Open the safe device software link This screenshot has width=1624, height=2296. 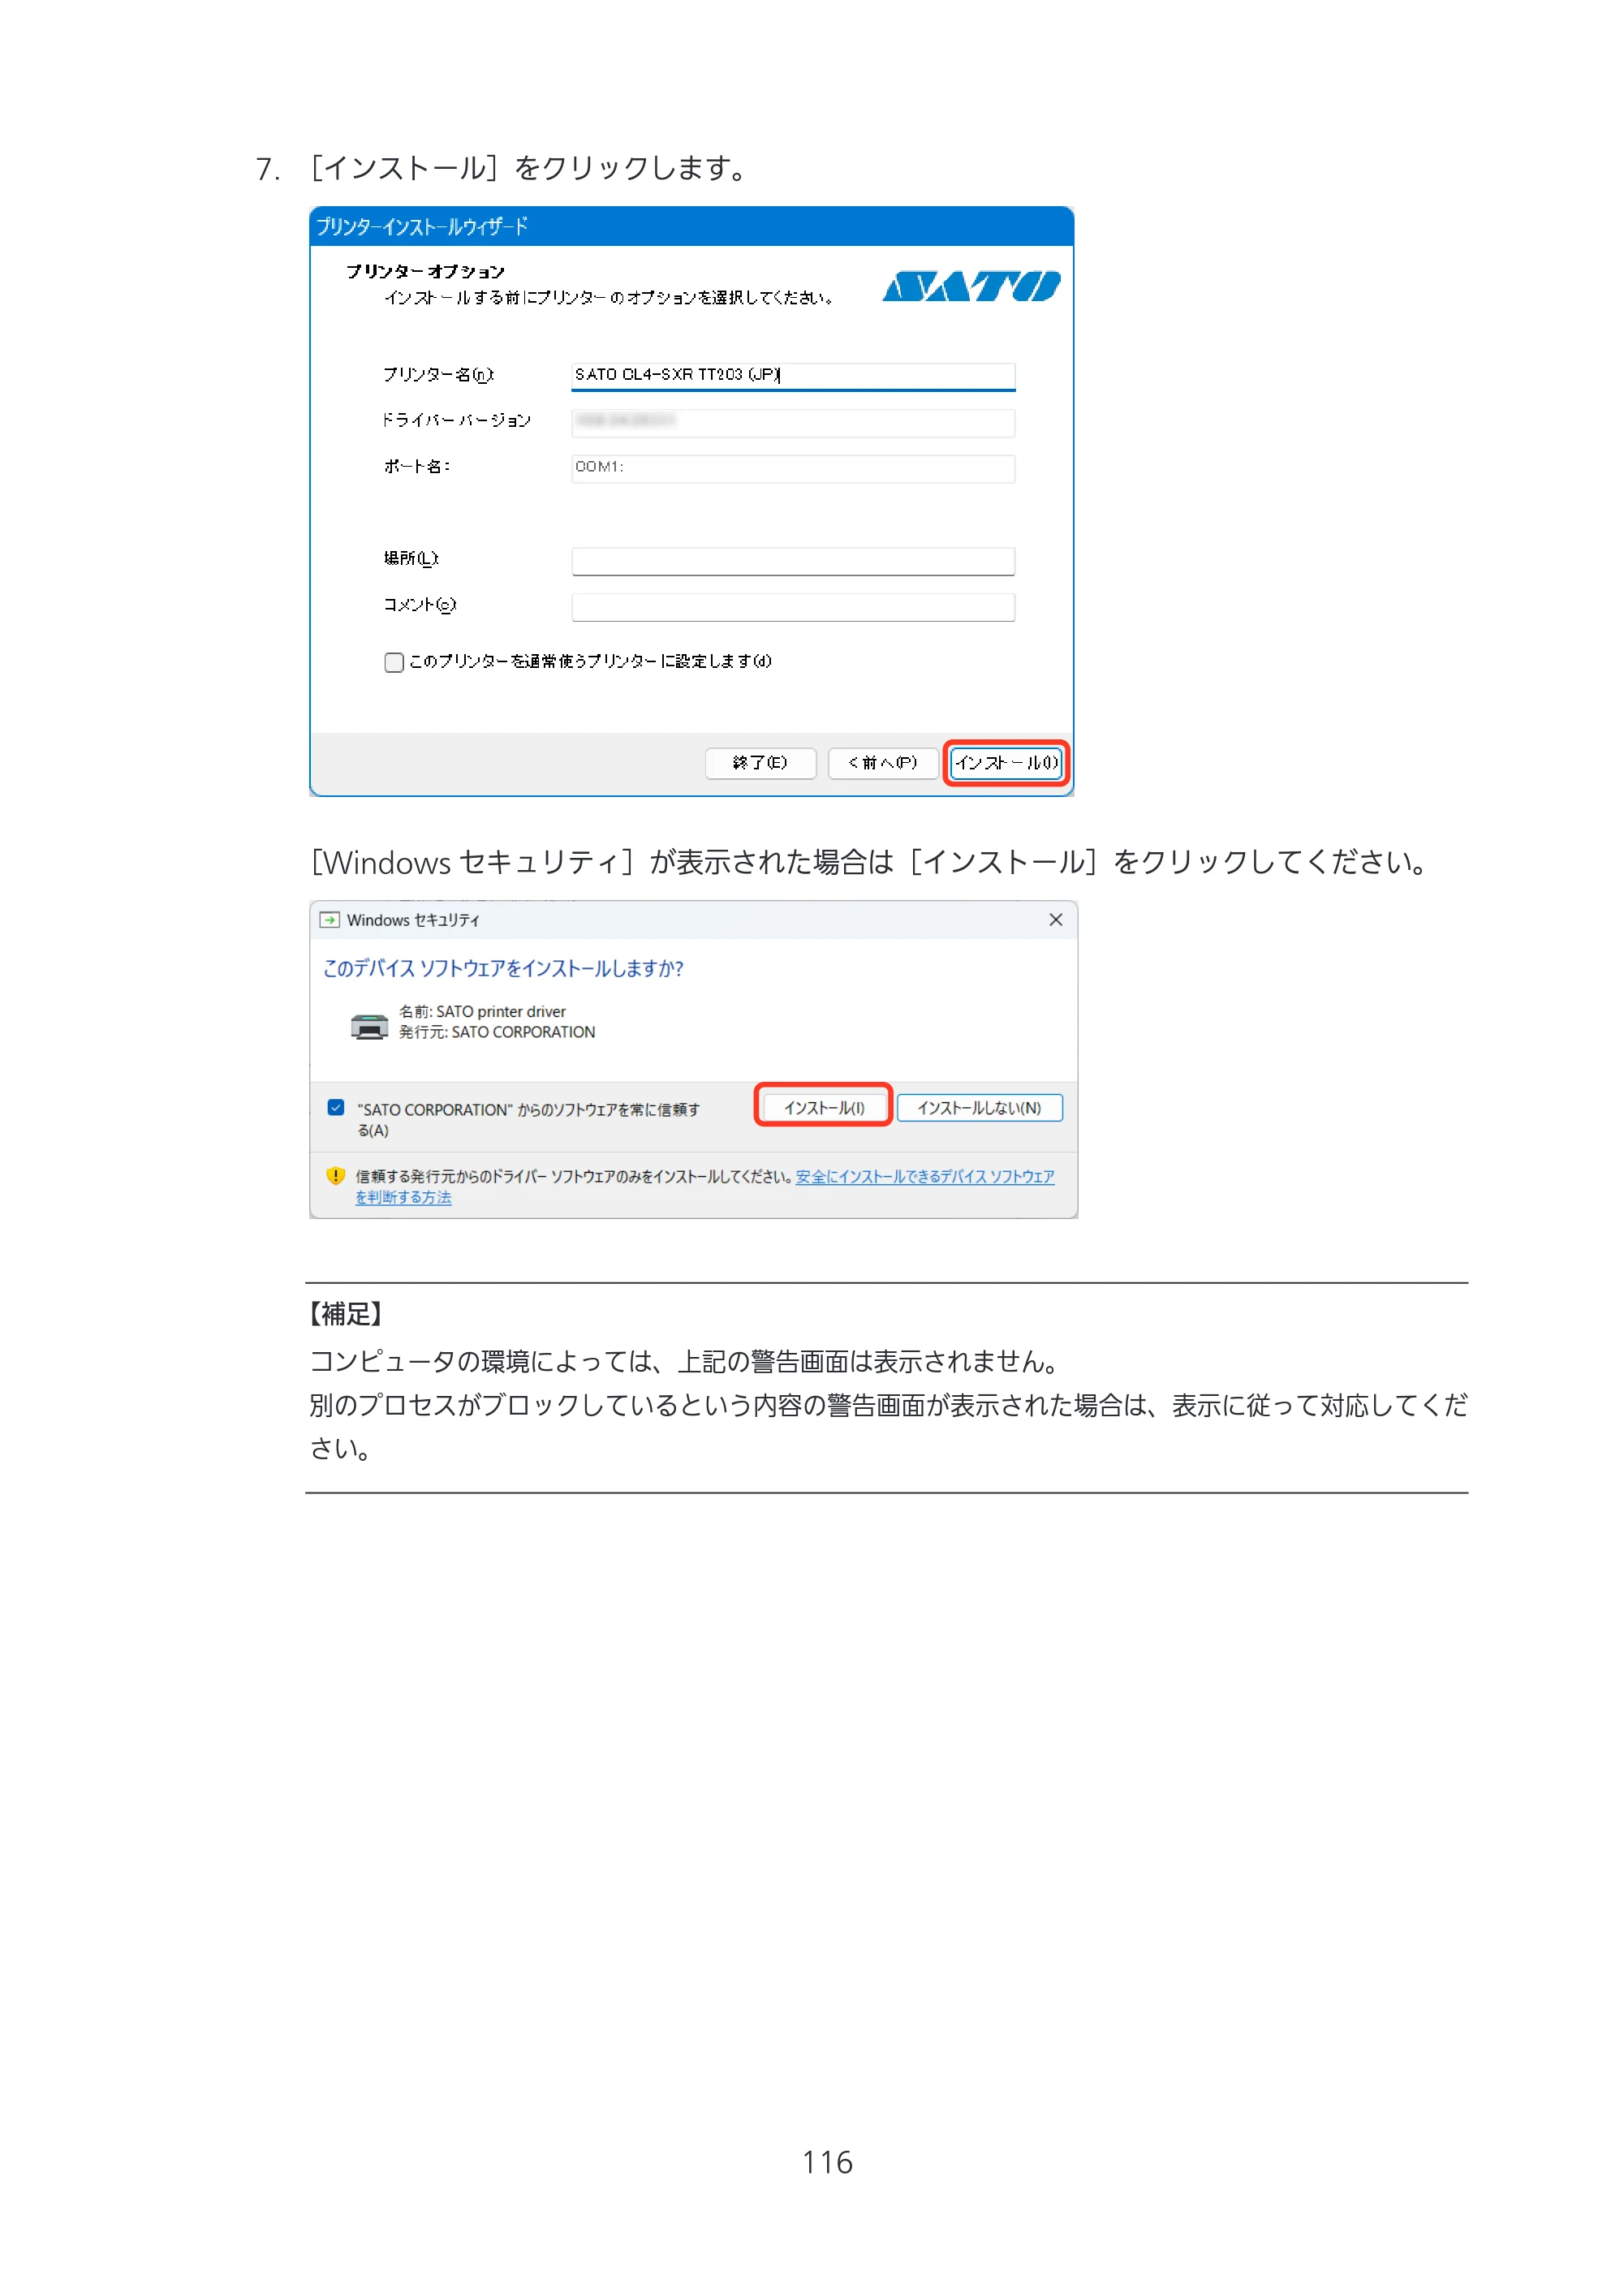(925, 1176)
